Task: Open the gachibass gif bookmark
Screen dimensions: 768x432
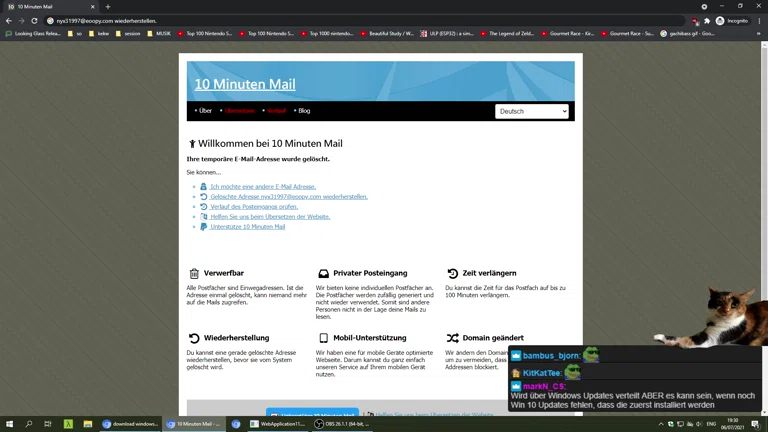Action: point(687,34)
